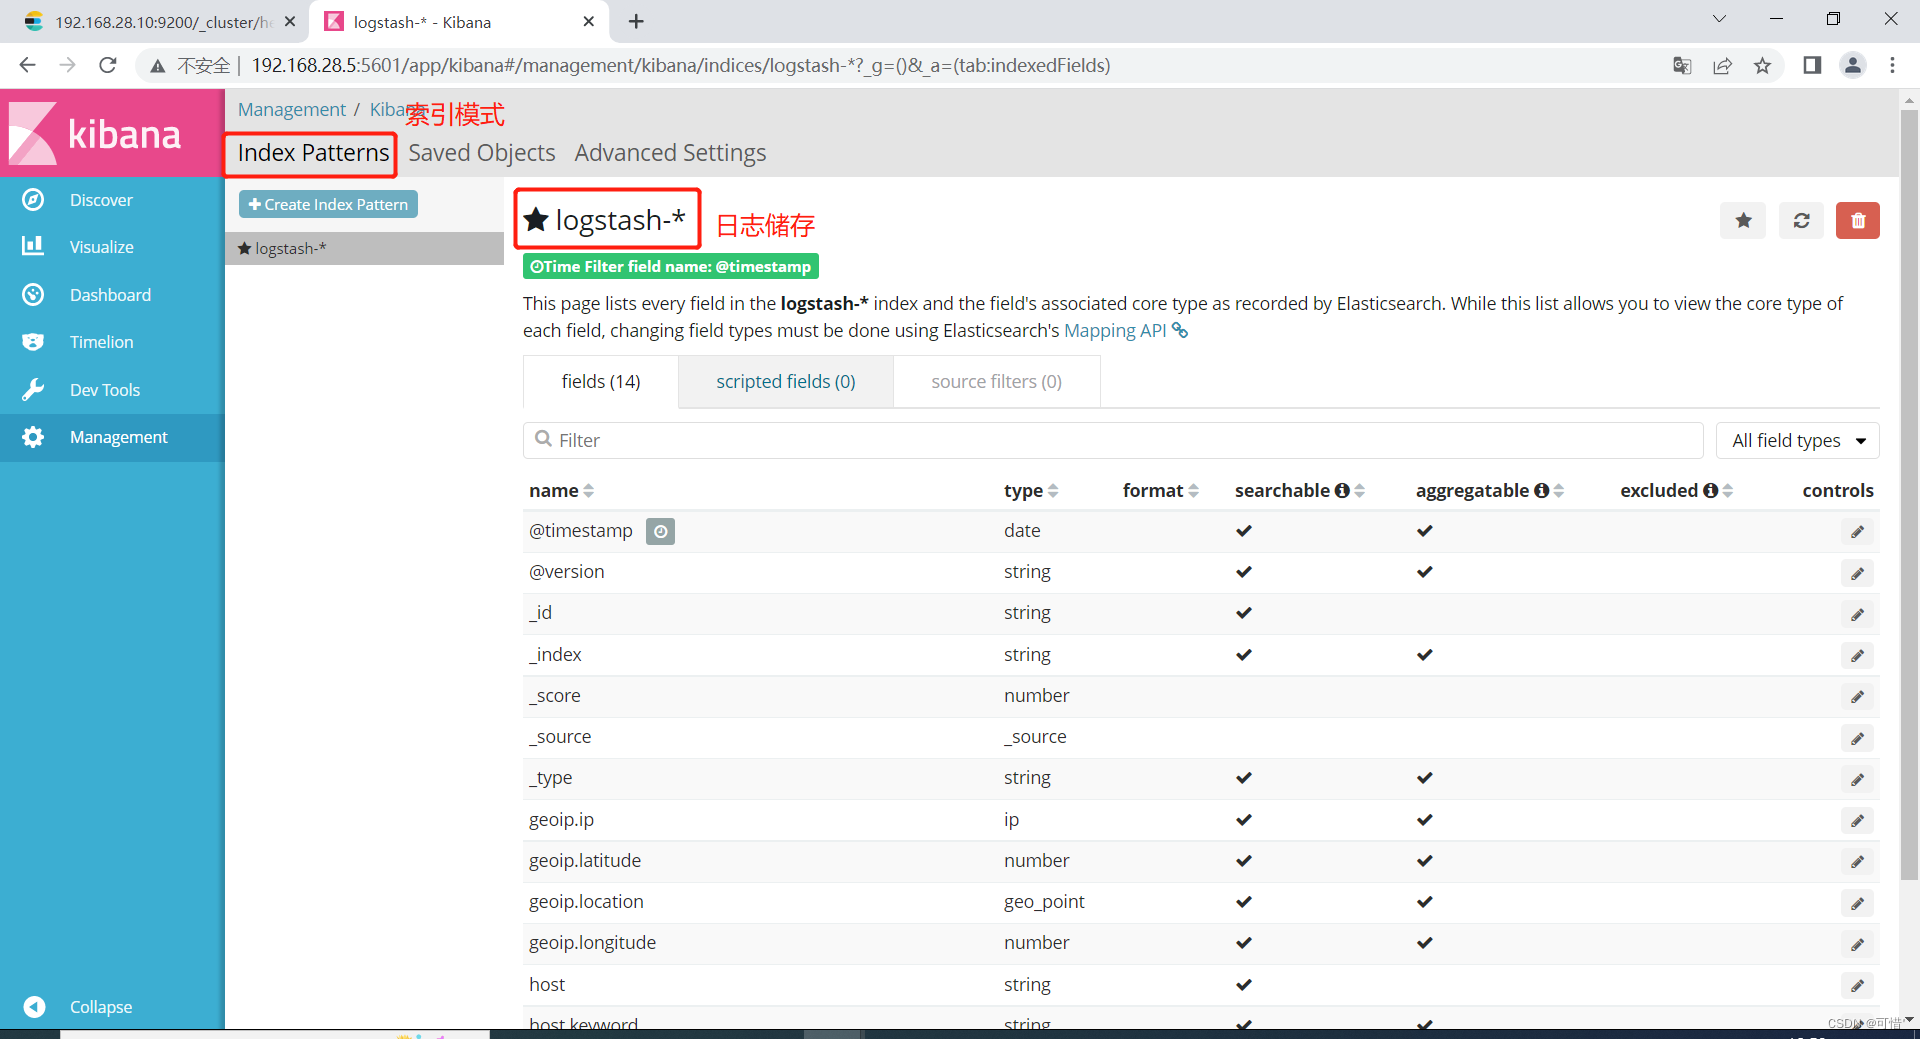Click clock icon next to @timestamp
The height and width of the screenshot is (1039, 1920).
pos(660,531)
